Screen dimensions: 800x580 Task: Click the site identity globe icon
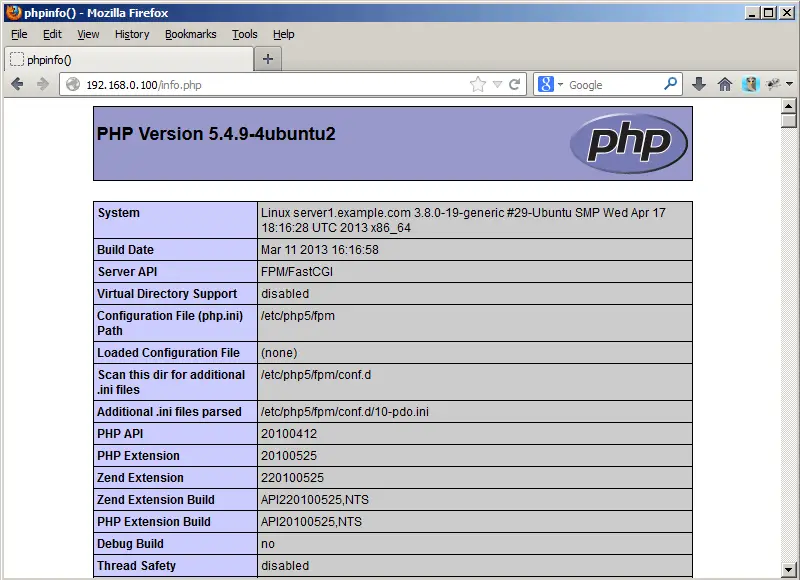point(73,84)
